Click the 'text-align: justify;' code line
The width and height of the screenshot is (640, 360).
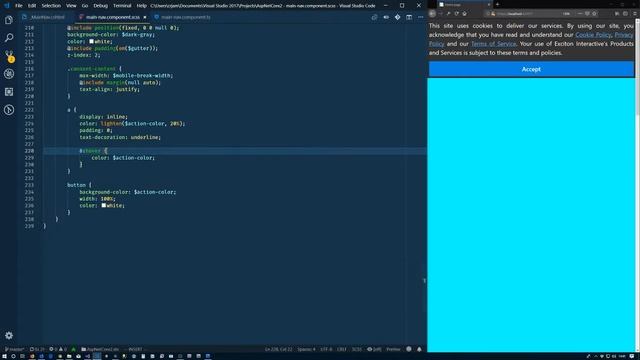click(x=109, y=89)
